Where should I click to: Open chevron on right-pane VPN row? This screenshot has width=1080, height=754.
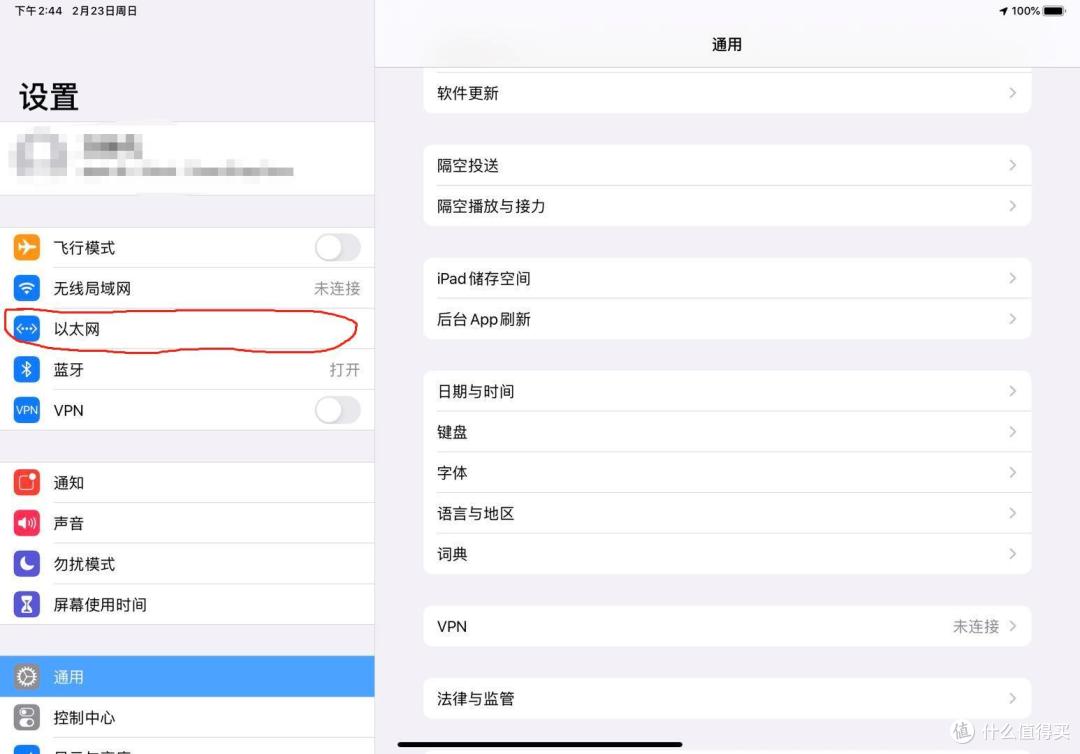tap(1012, 626)
